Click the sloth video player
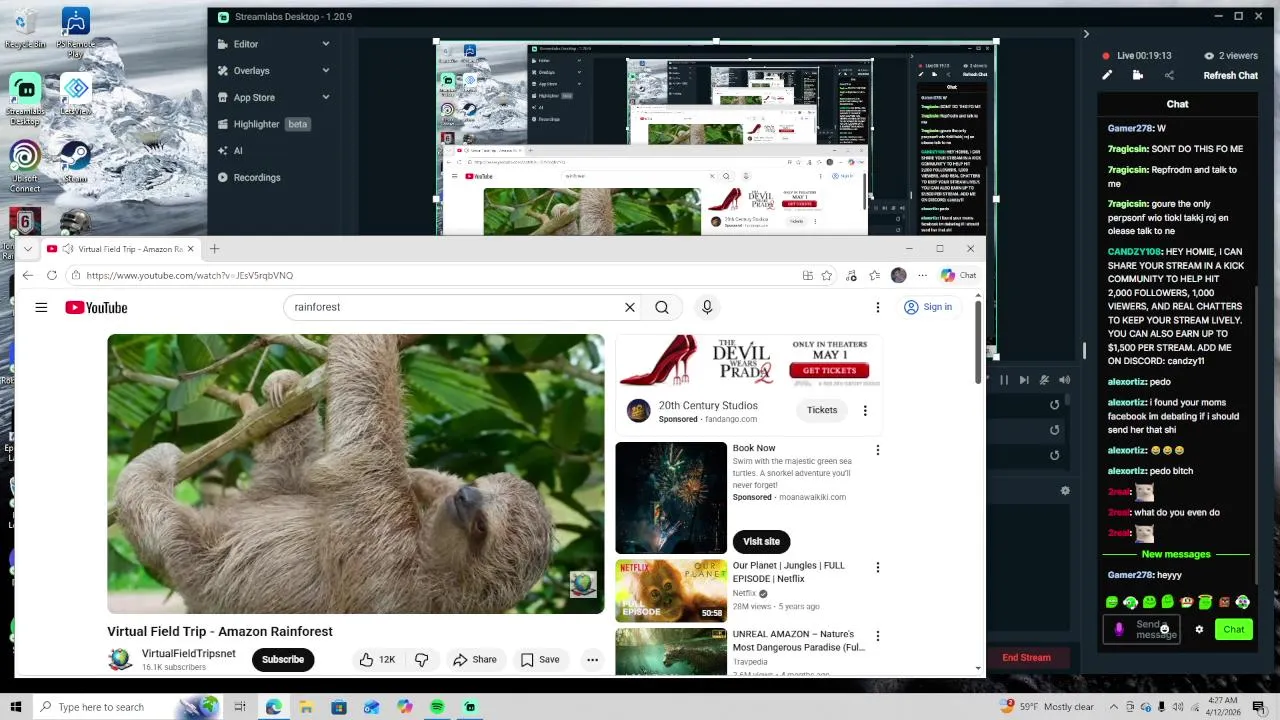The image size is (1280, 720). tap(356, 474)
